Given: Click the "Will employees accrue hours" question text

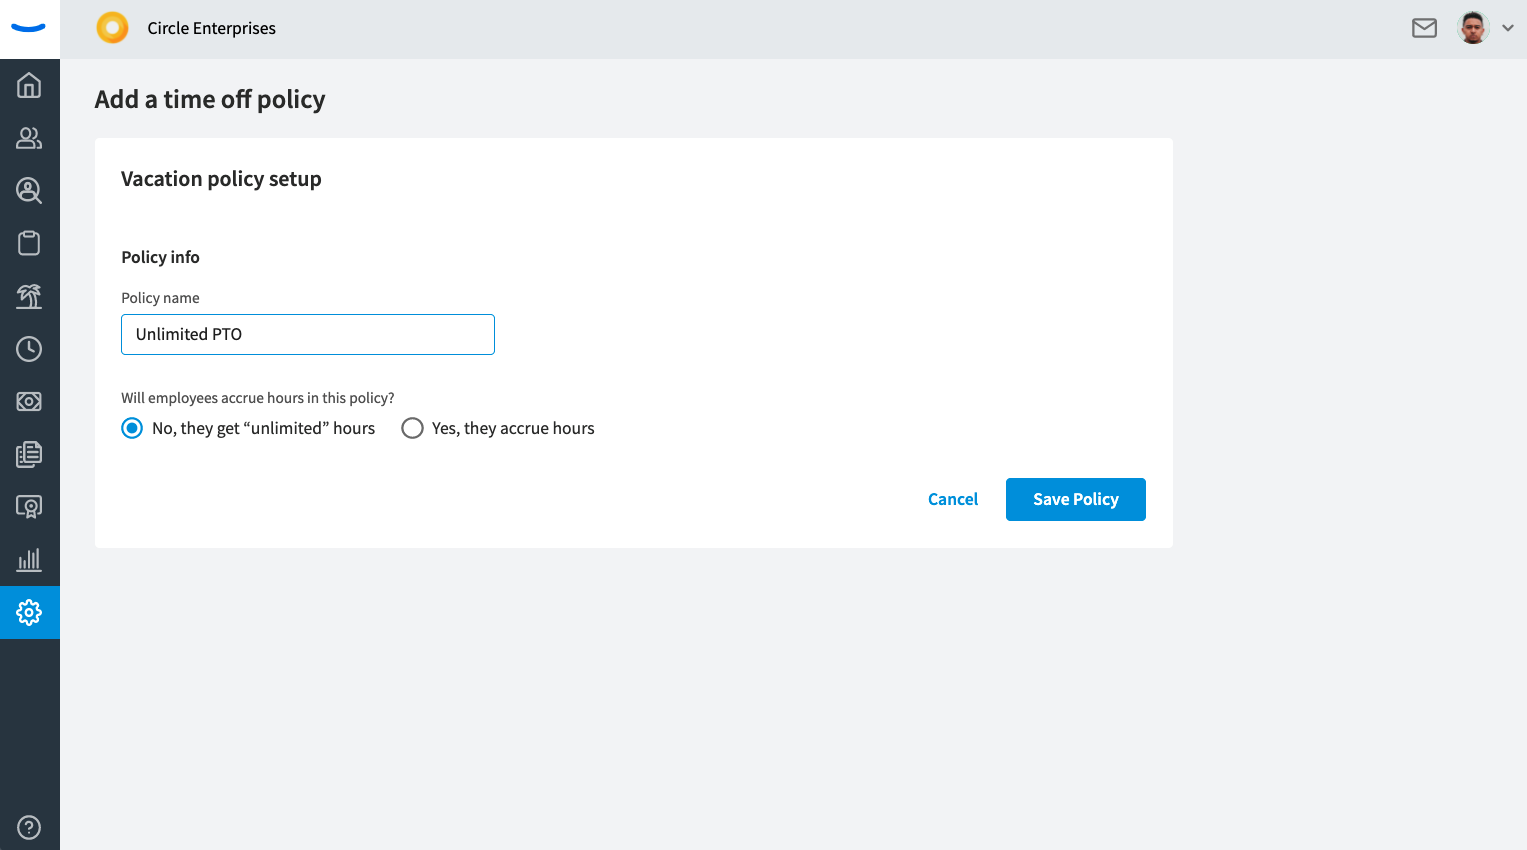Looking at the screenshot, I should [258, 398].
